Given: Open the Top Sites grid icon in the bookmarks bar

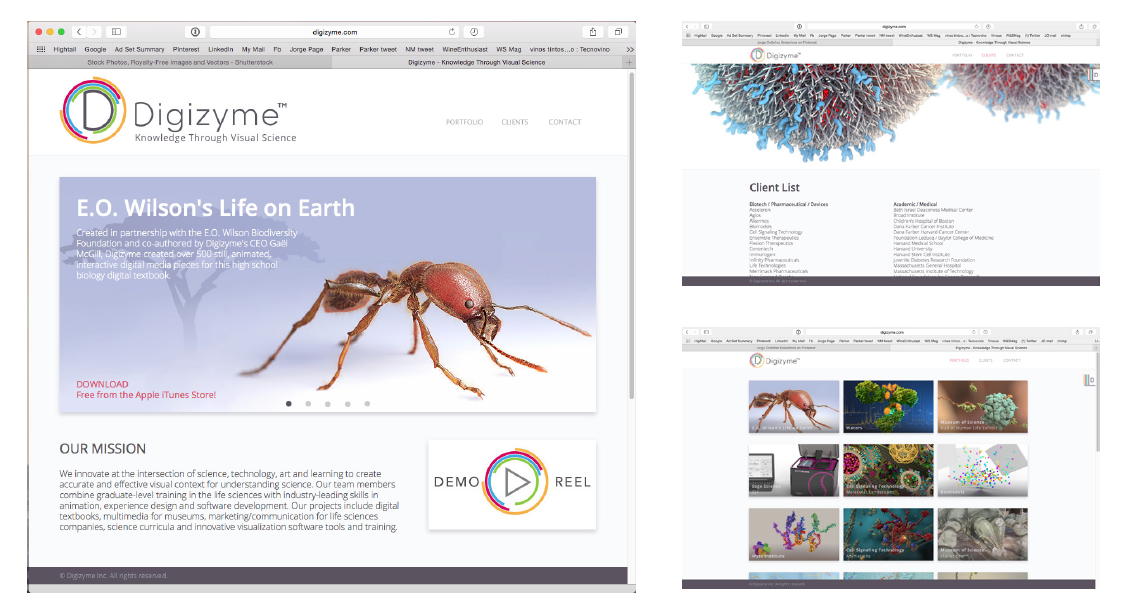Looking at the screenshot, I should pos(41,50).
